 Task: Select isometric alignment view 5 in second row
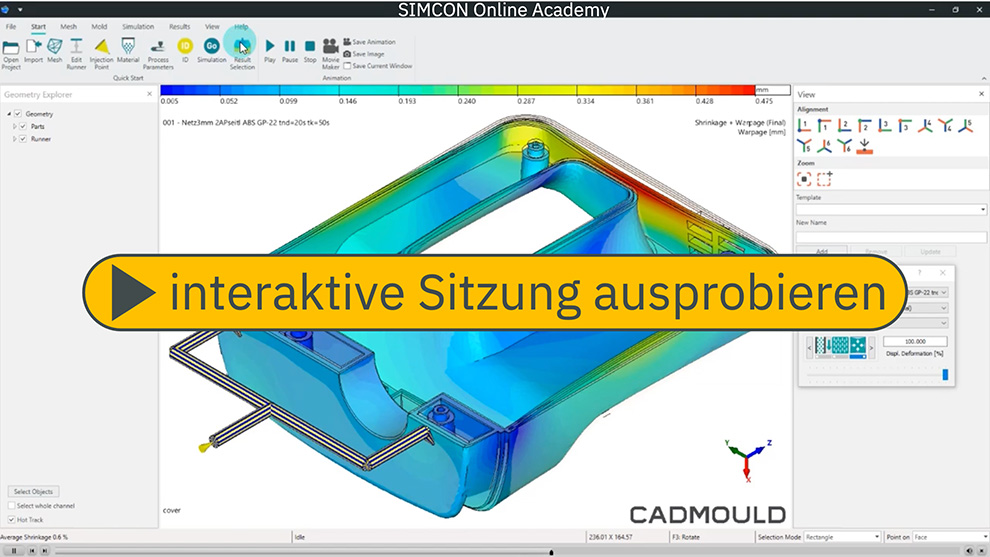click(804, 146)
